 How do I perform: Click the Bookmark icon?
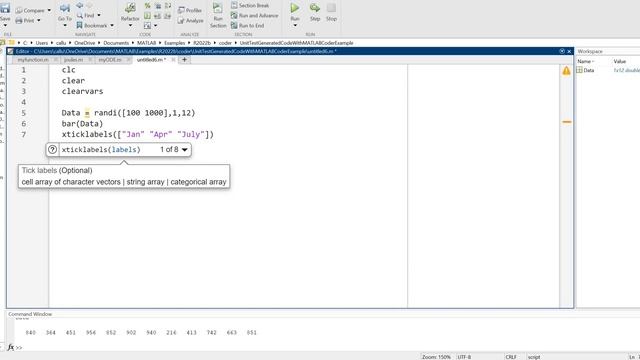click(80, 25)
